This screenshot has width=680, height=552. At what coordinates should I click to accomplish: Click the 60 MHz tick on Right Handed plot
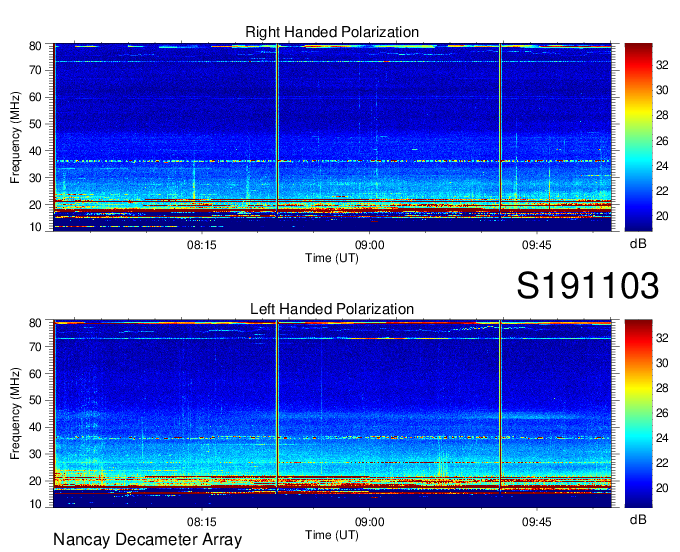pyautogui.click(x=35, y=97)
